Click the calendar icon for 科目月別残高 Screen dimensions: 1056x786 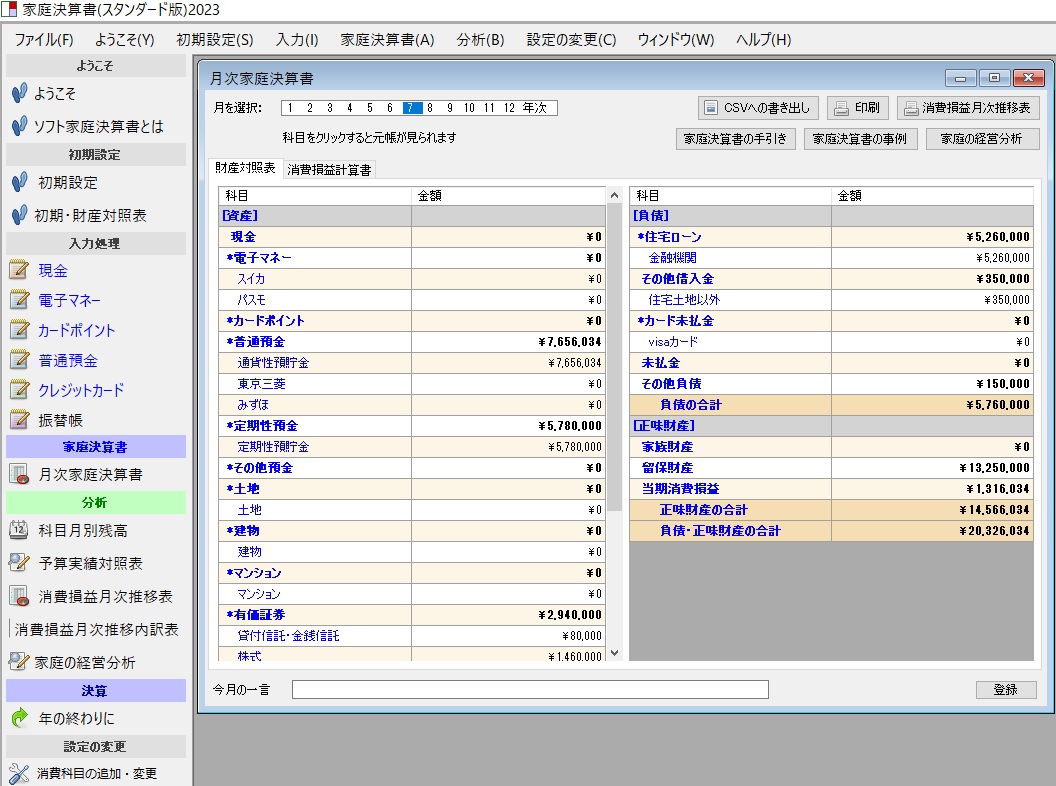18,530
